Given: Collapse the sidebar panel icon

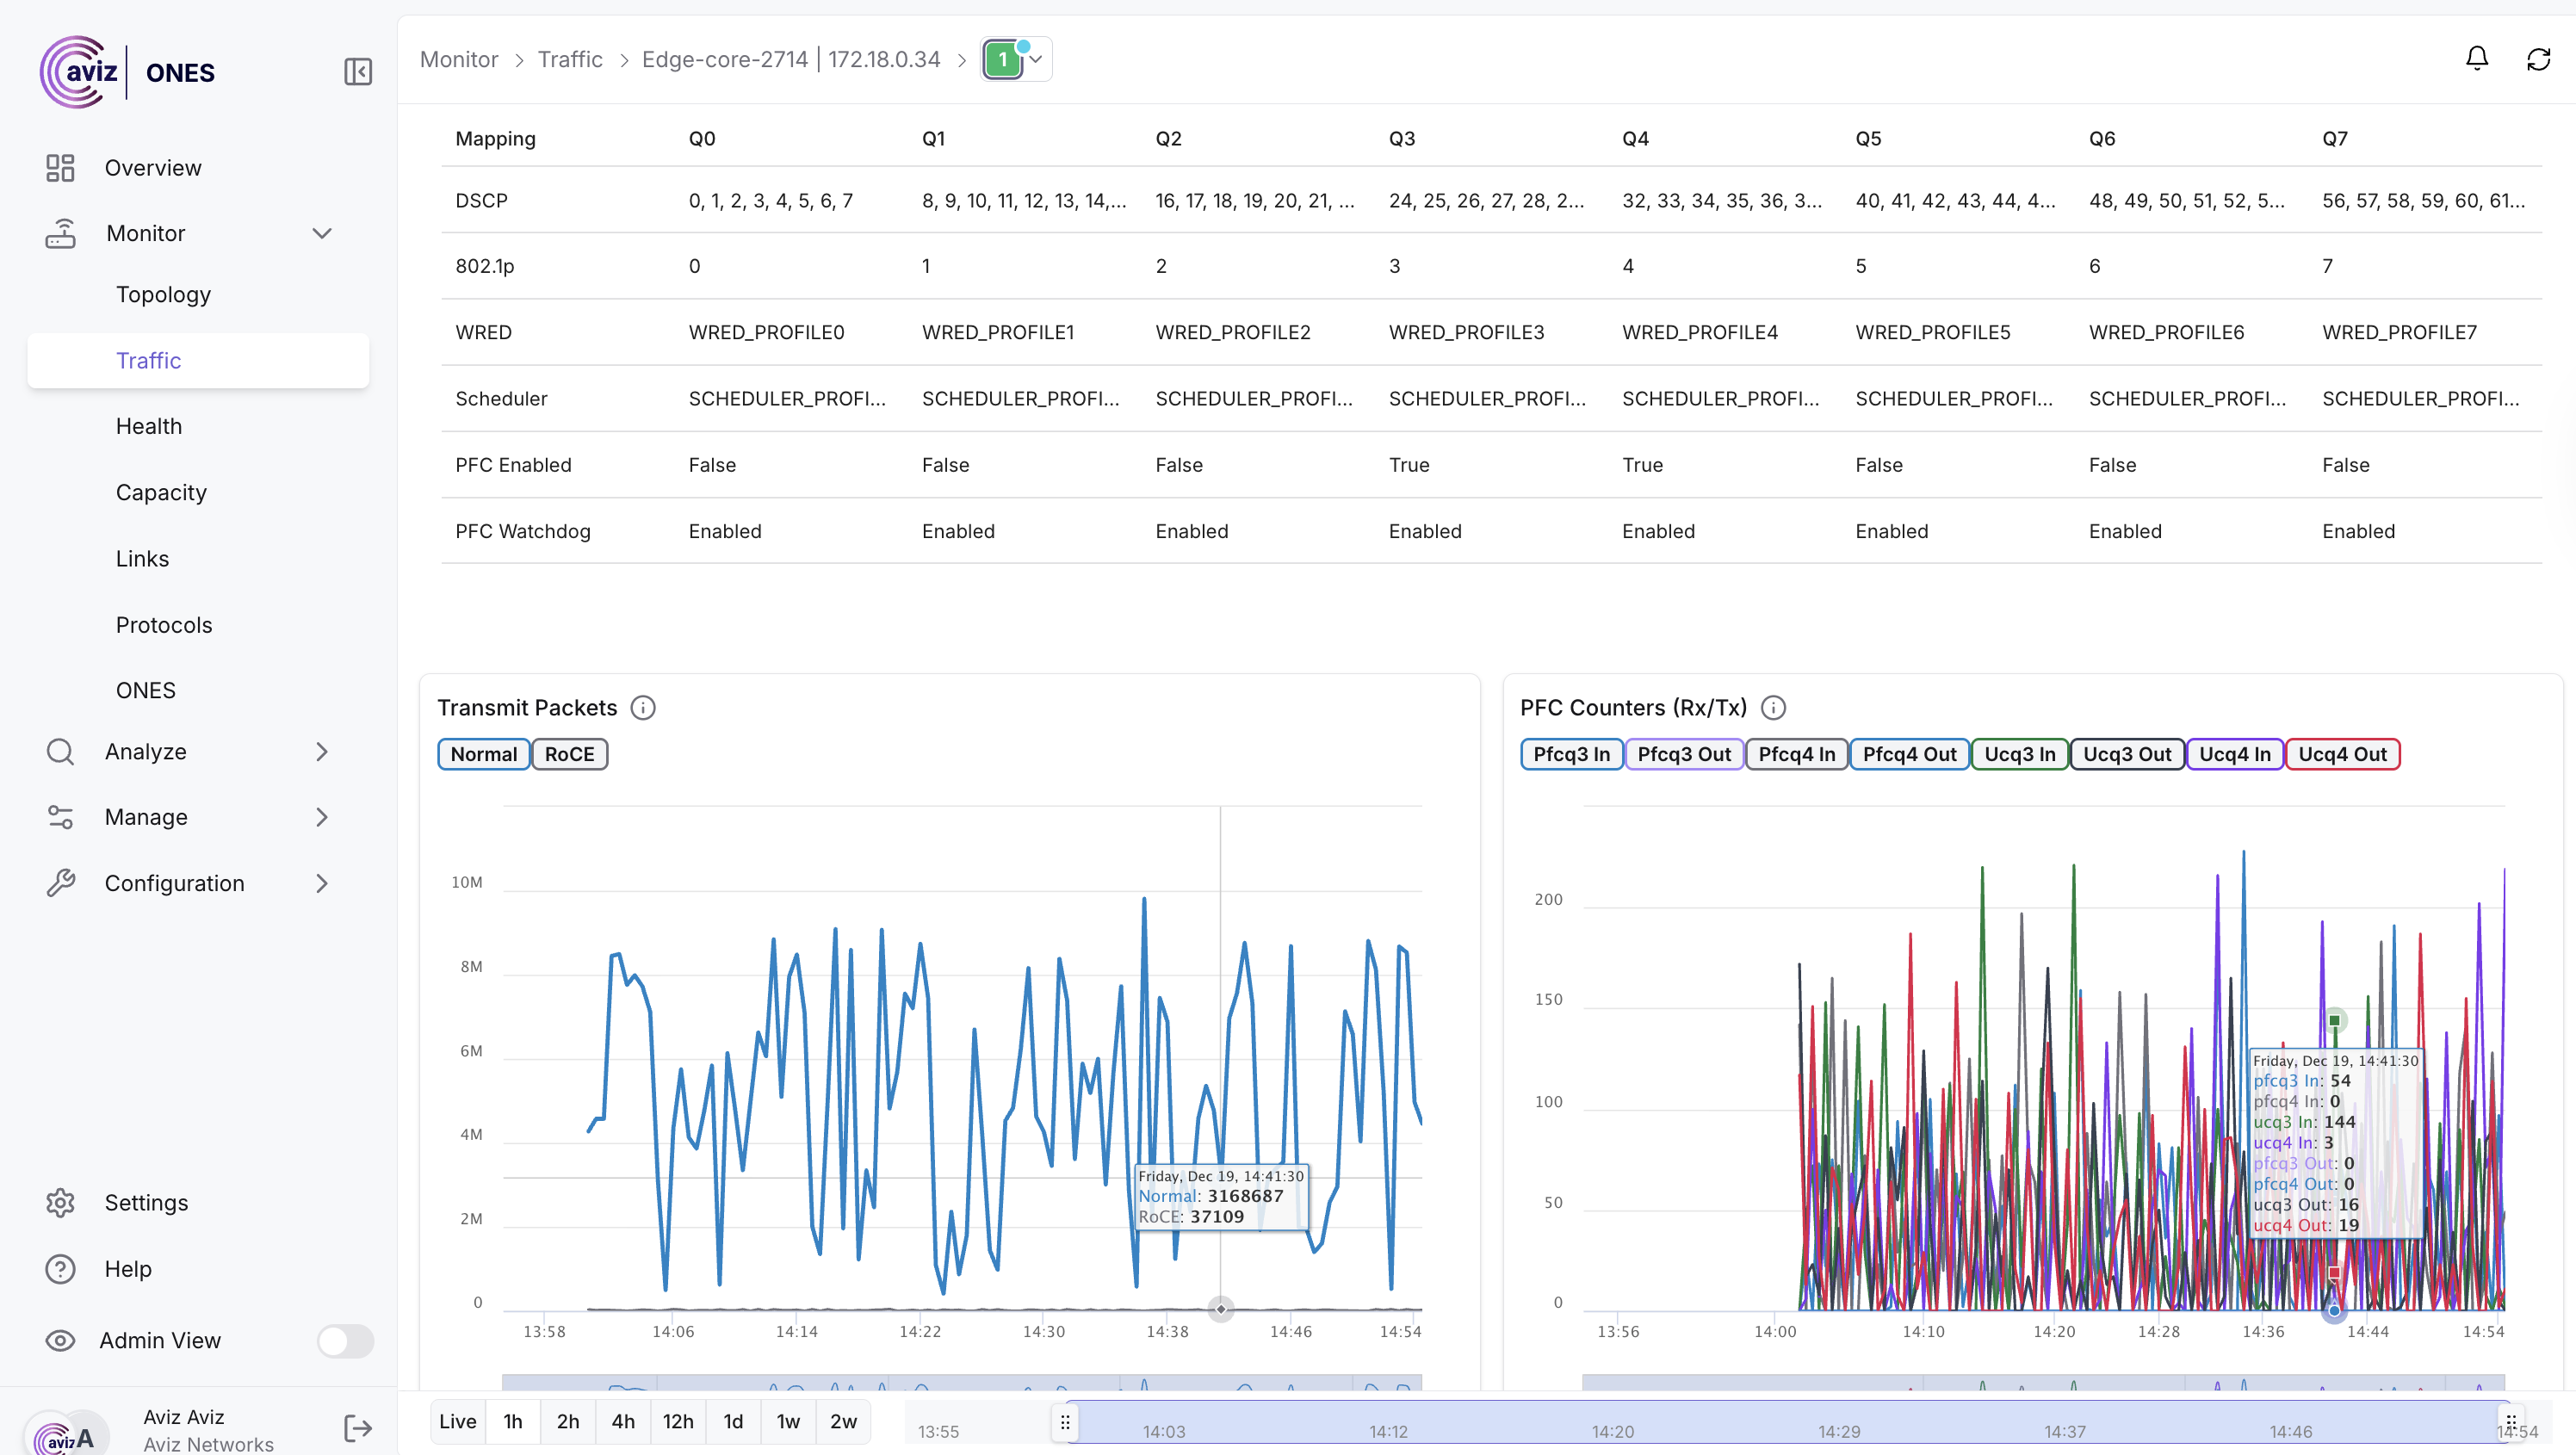Looking at the screenshot, I should (x=358, y=72).
